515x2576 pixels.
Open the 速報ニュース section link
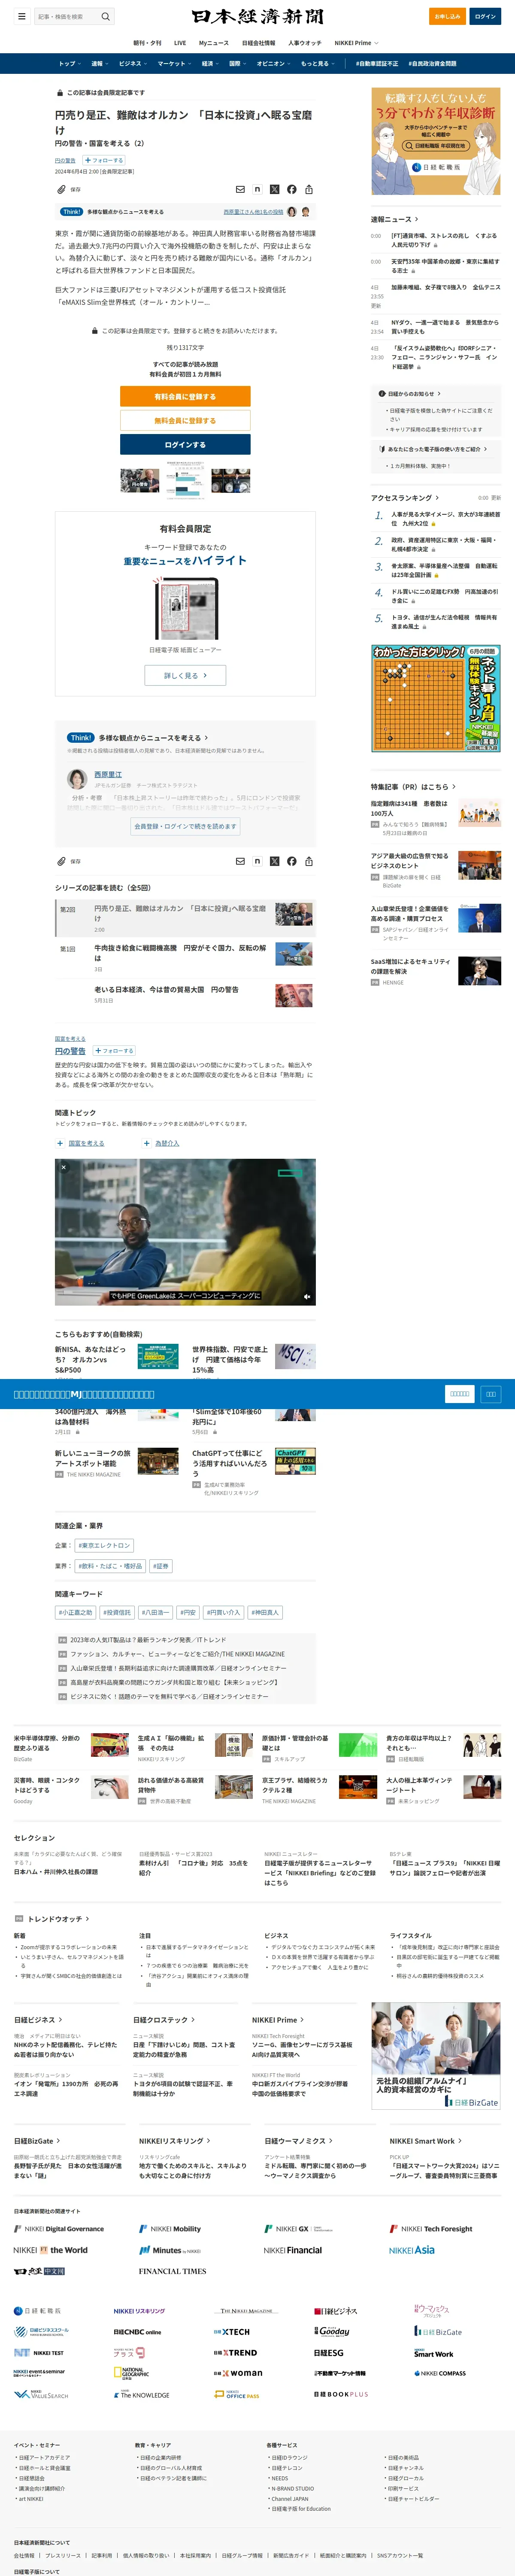click(394, 219)
